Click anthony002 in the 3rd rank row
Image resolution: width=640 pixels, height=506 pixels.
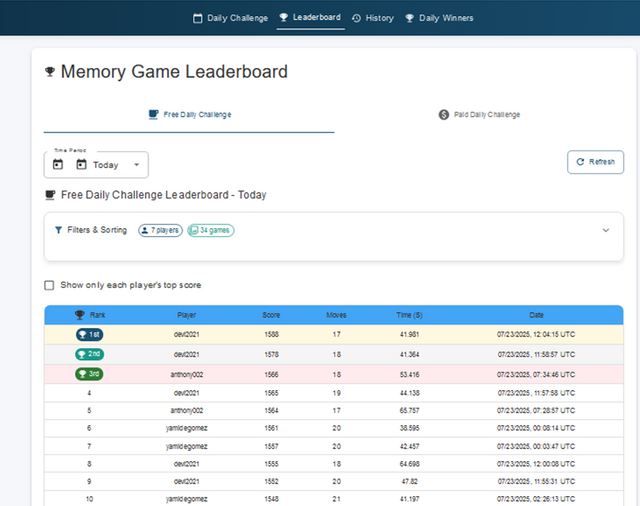(x=187, y=375)
